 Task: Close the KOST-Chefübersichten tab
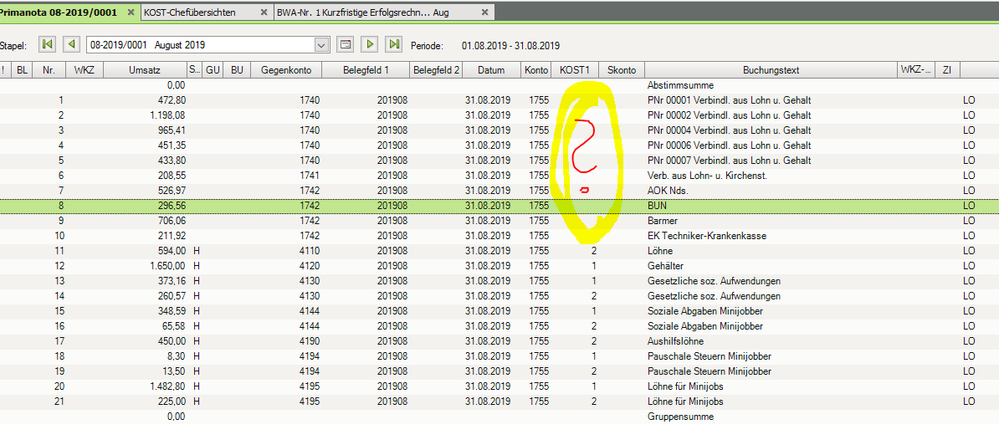coord(264,13)
